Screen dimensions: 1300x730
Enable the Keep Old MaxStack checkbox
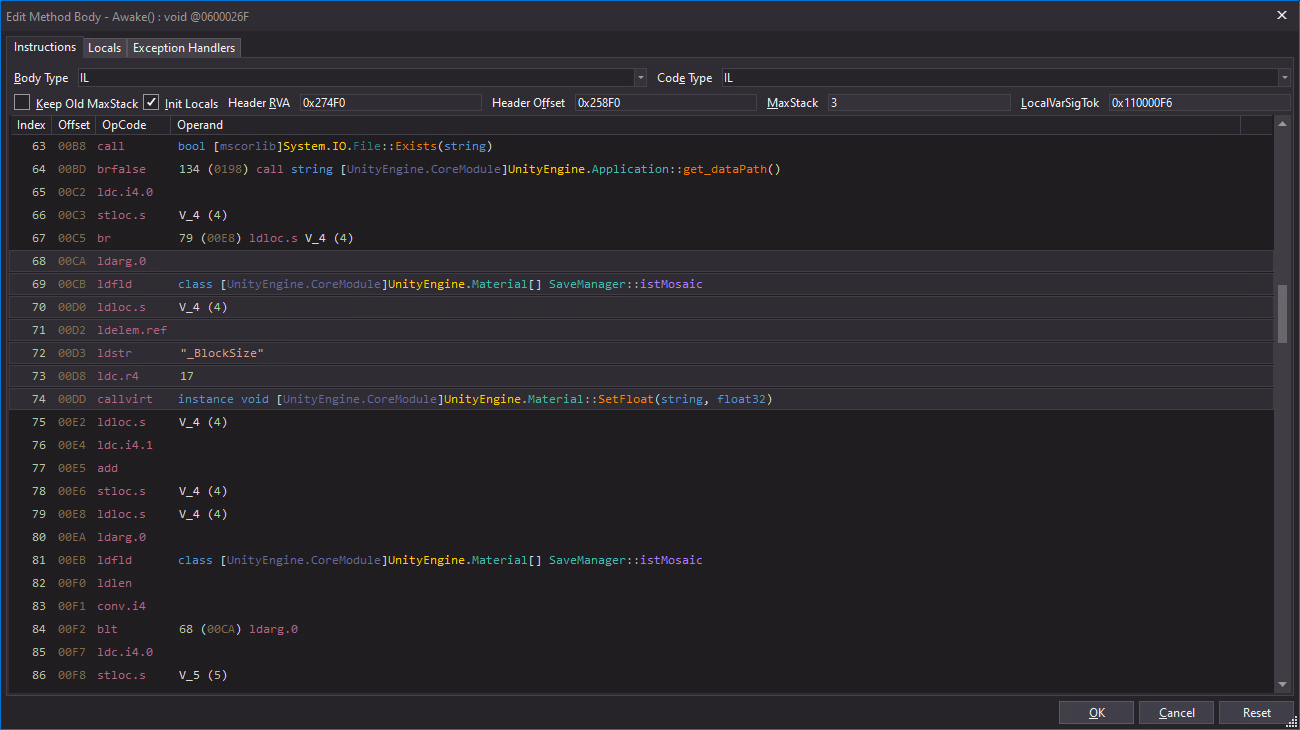click(x=22, y=103)
